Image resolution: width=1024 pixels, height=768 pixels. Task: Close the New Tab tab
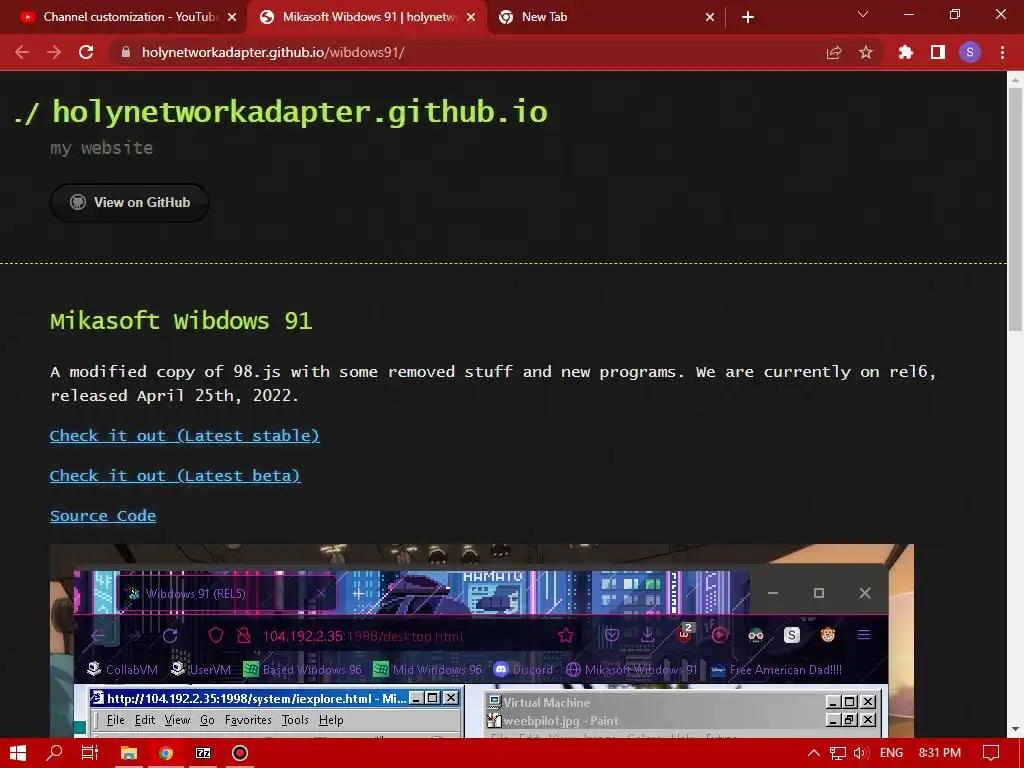pyautogui.click(x=710, y=17)
